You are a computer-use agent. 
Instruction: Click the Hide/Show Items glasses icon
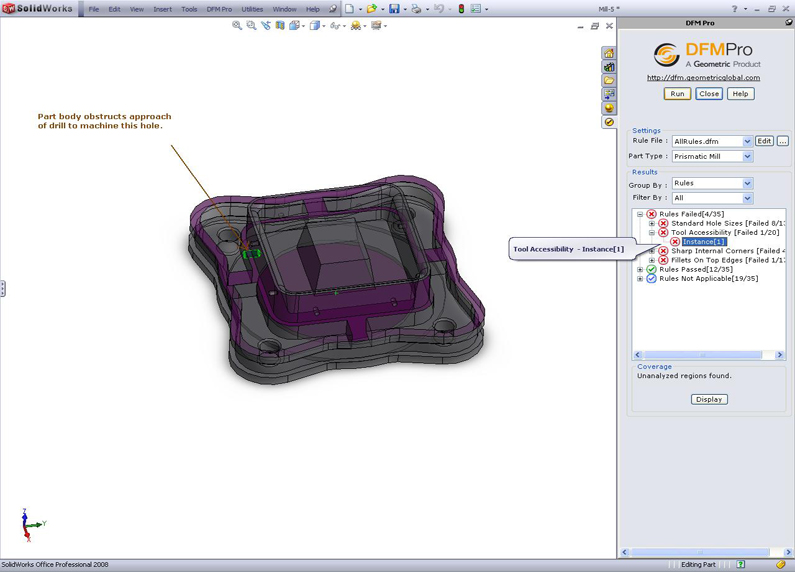pyautogui.click(x=335, y=25)
